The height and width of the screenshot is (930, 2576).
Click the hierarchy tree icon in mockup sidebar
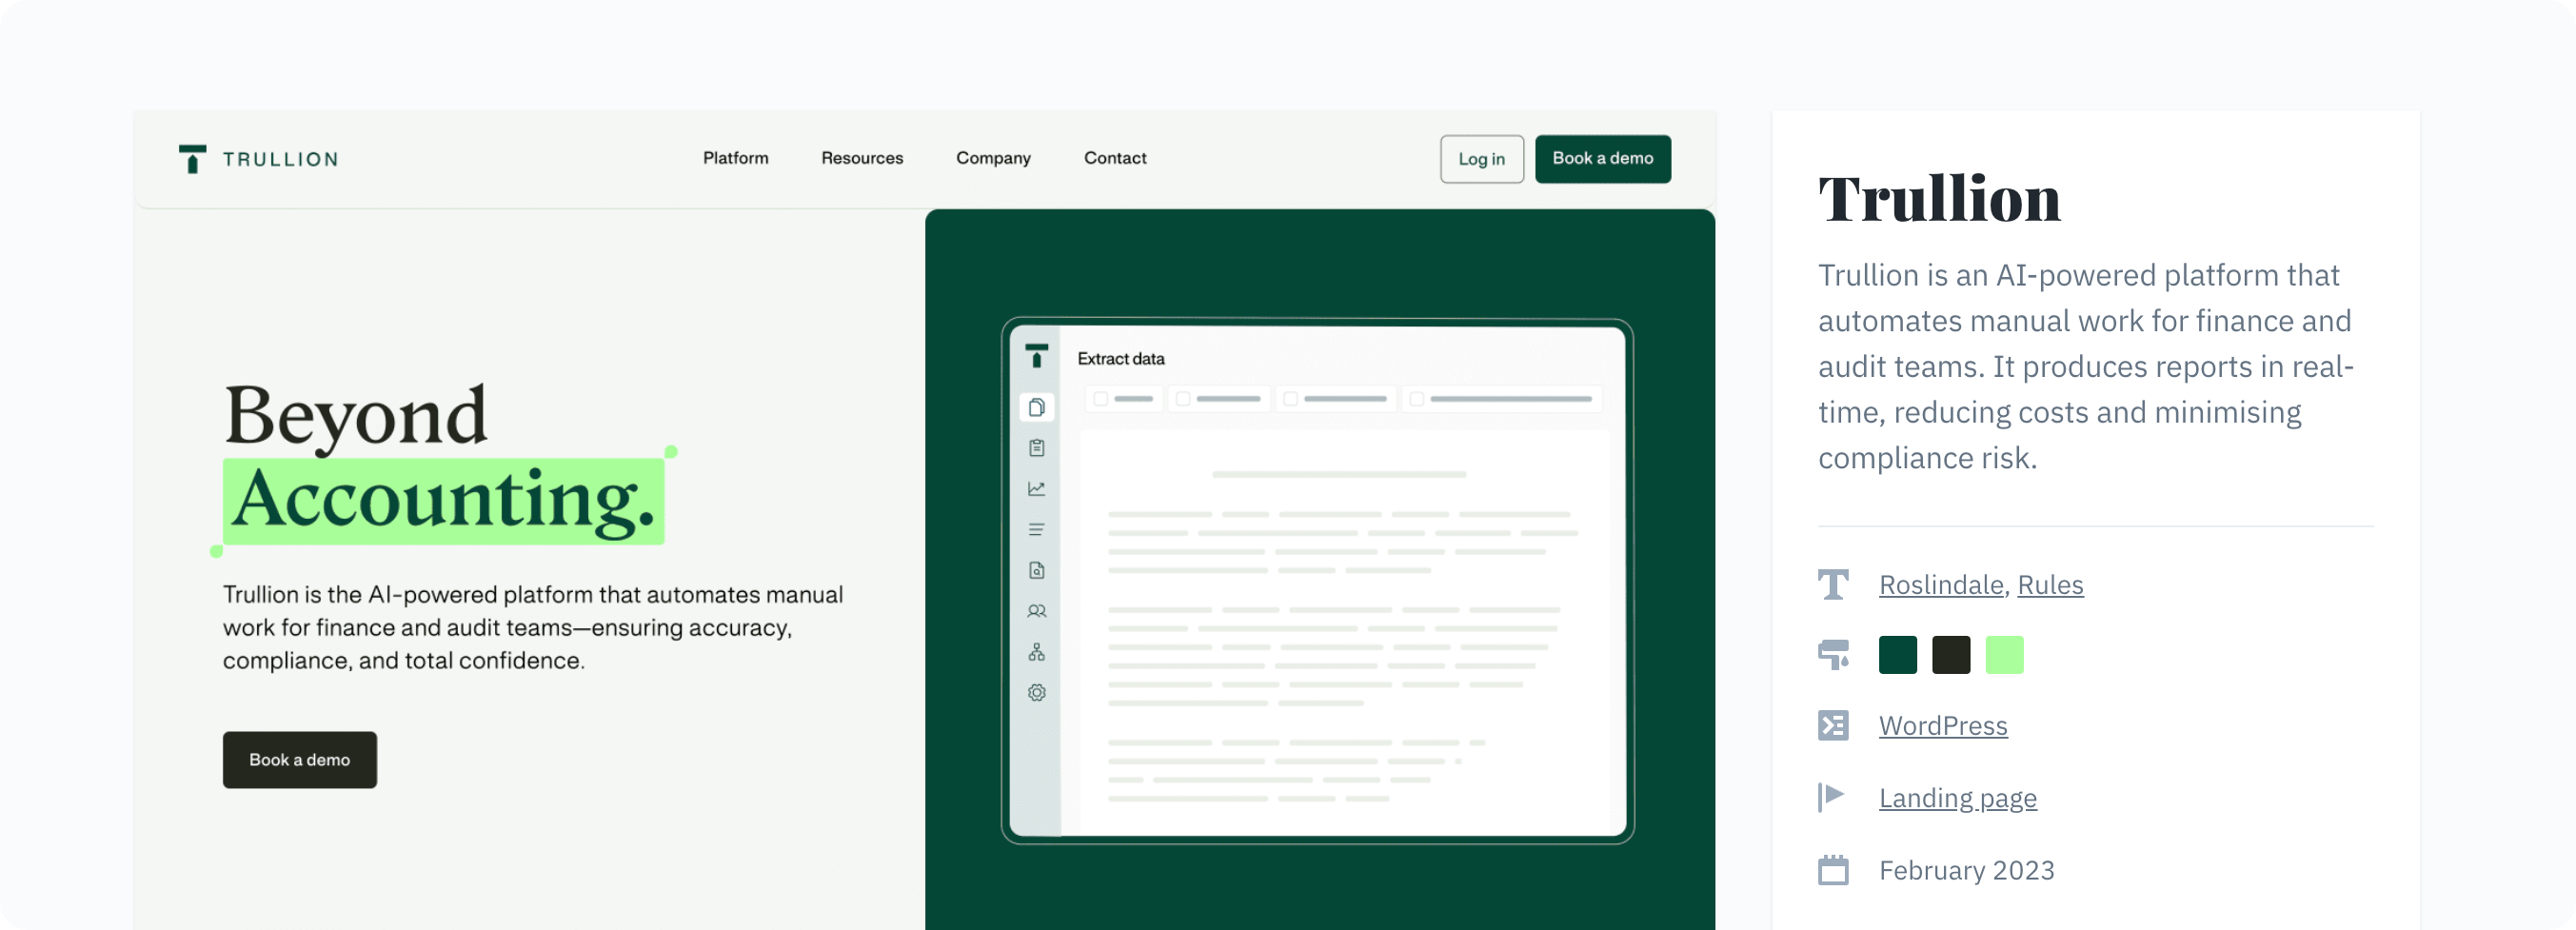(x=1036, y=652)
